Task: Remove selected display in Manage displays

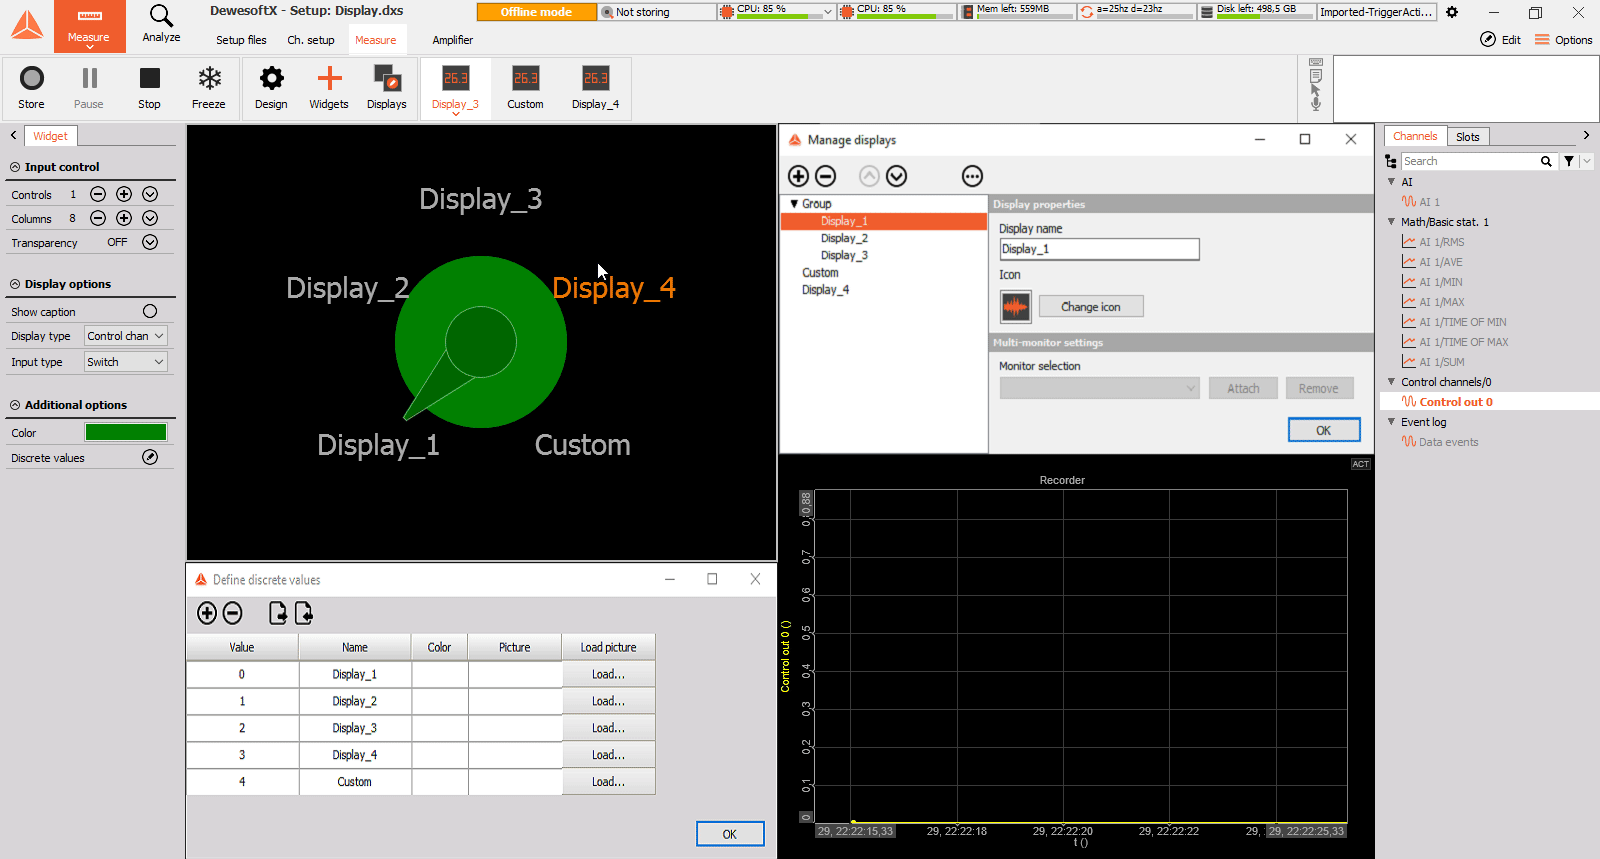Action: [x=825, y=176]
